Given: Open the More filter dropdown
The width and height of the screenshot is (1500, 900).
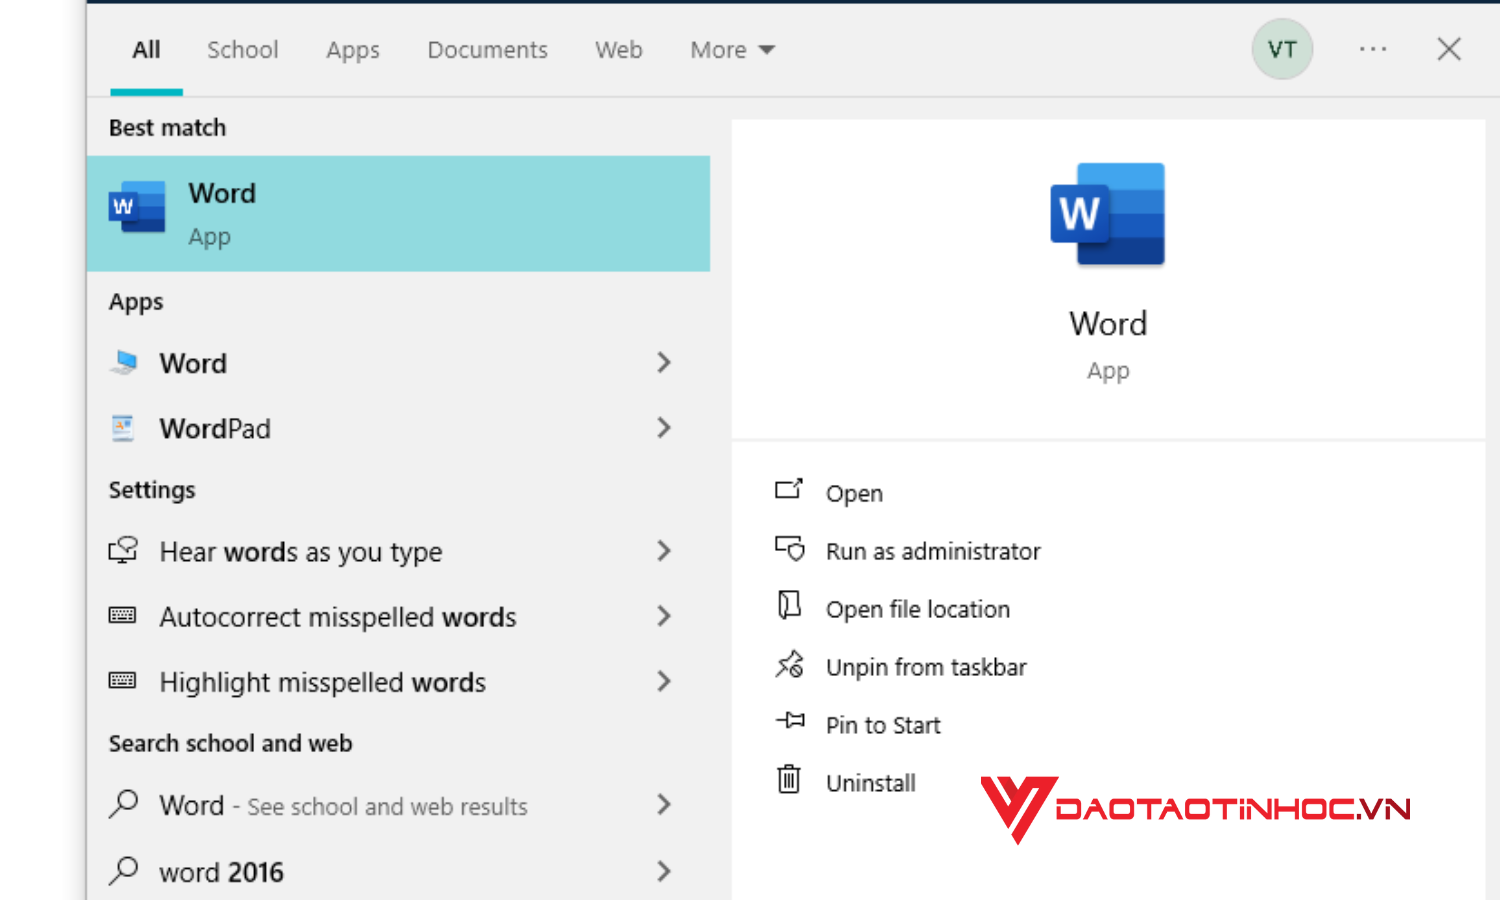Looking at the screenshot, I should [x=732, y=50].
